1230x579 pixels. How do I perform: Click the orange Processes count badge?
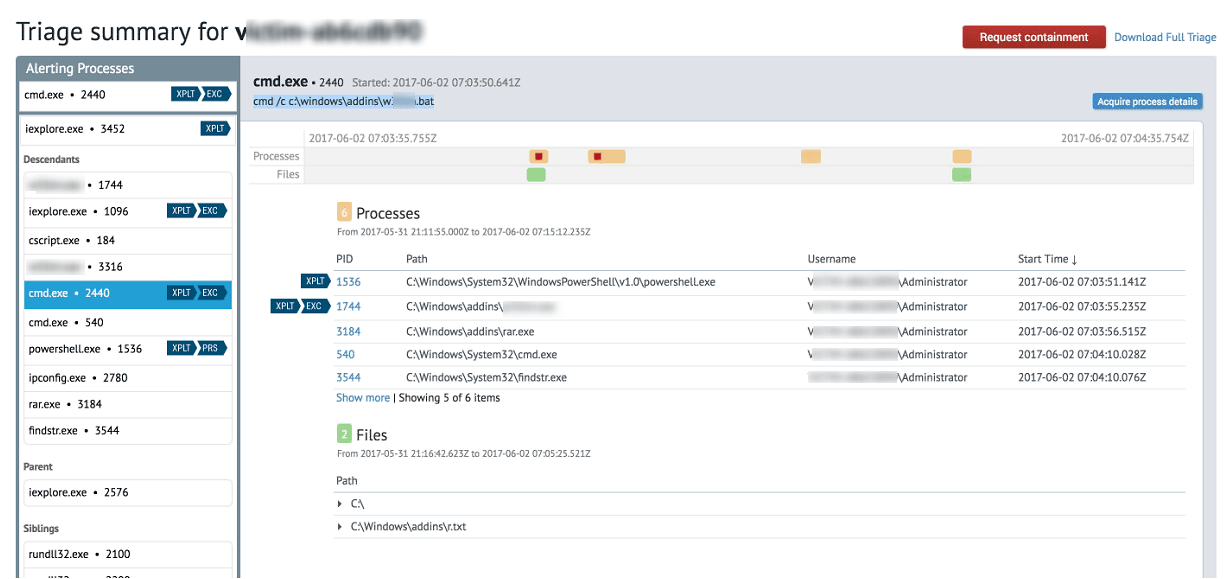coord(344,212)
